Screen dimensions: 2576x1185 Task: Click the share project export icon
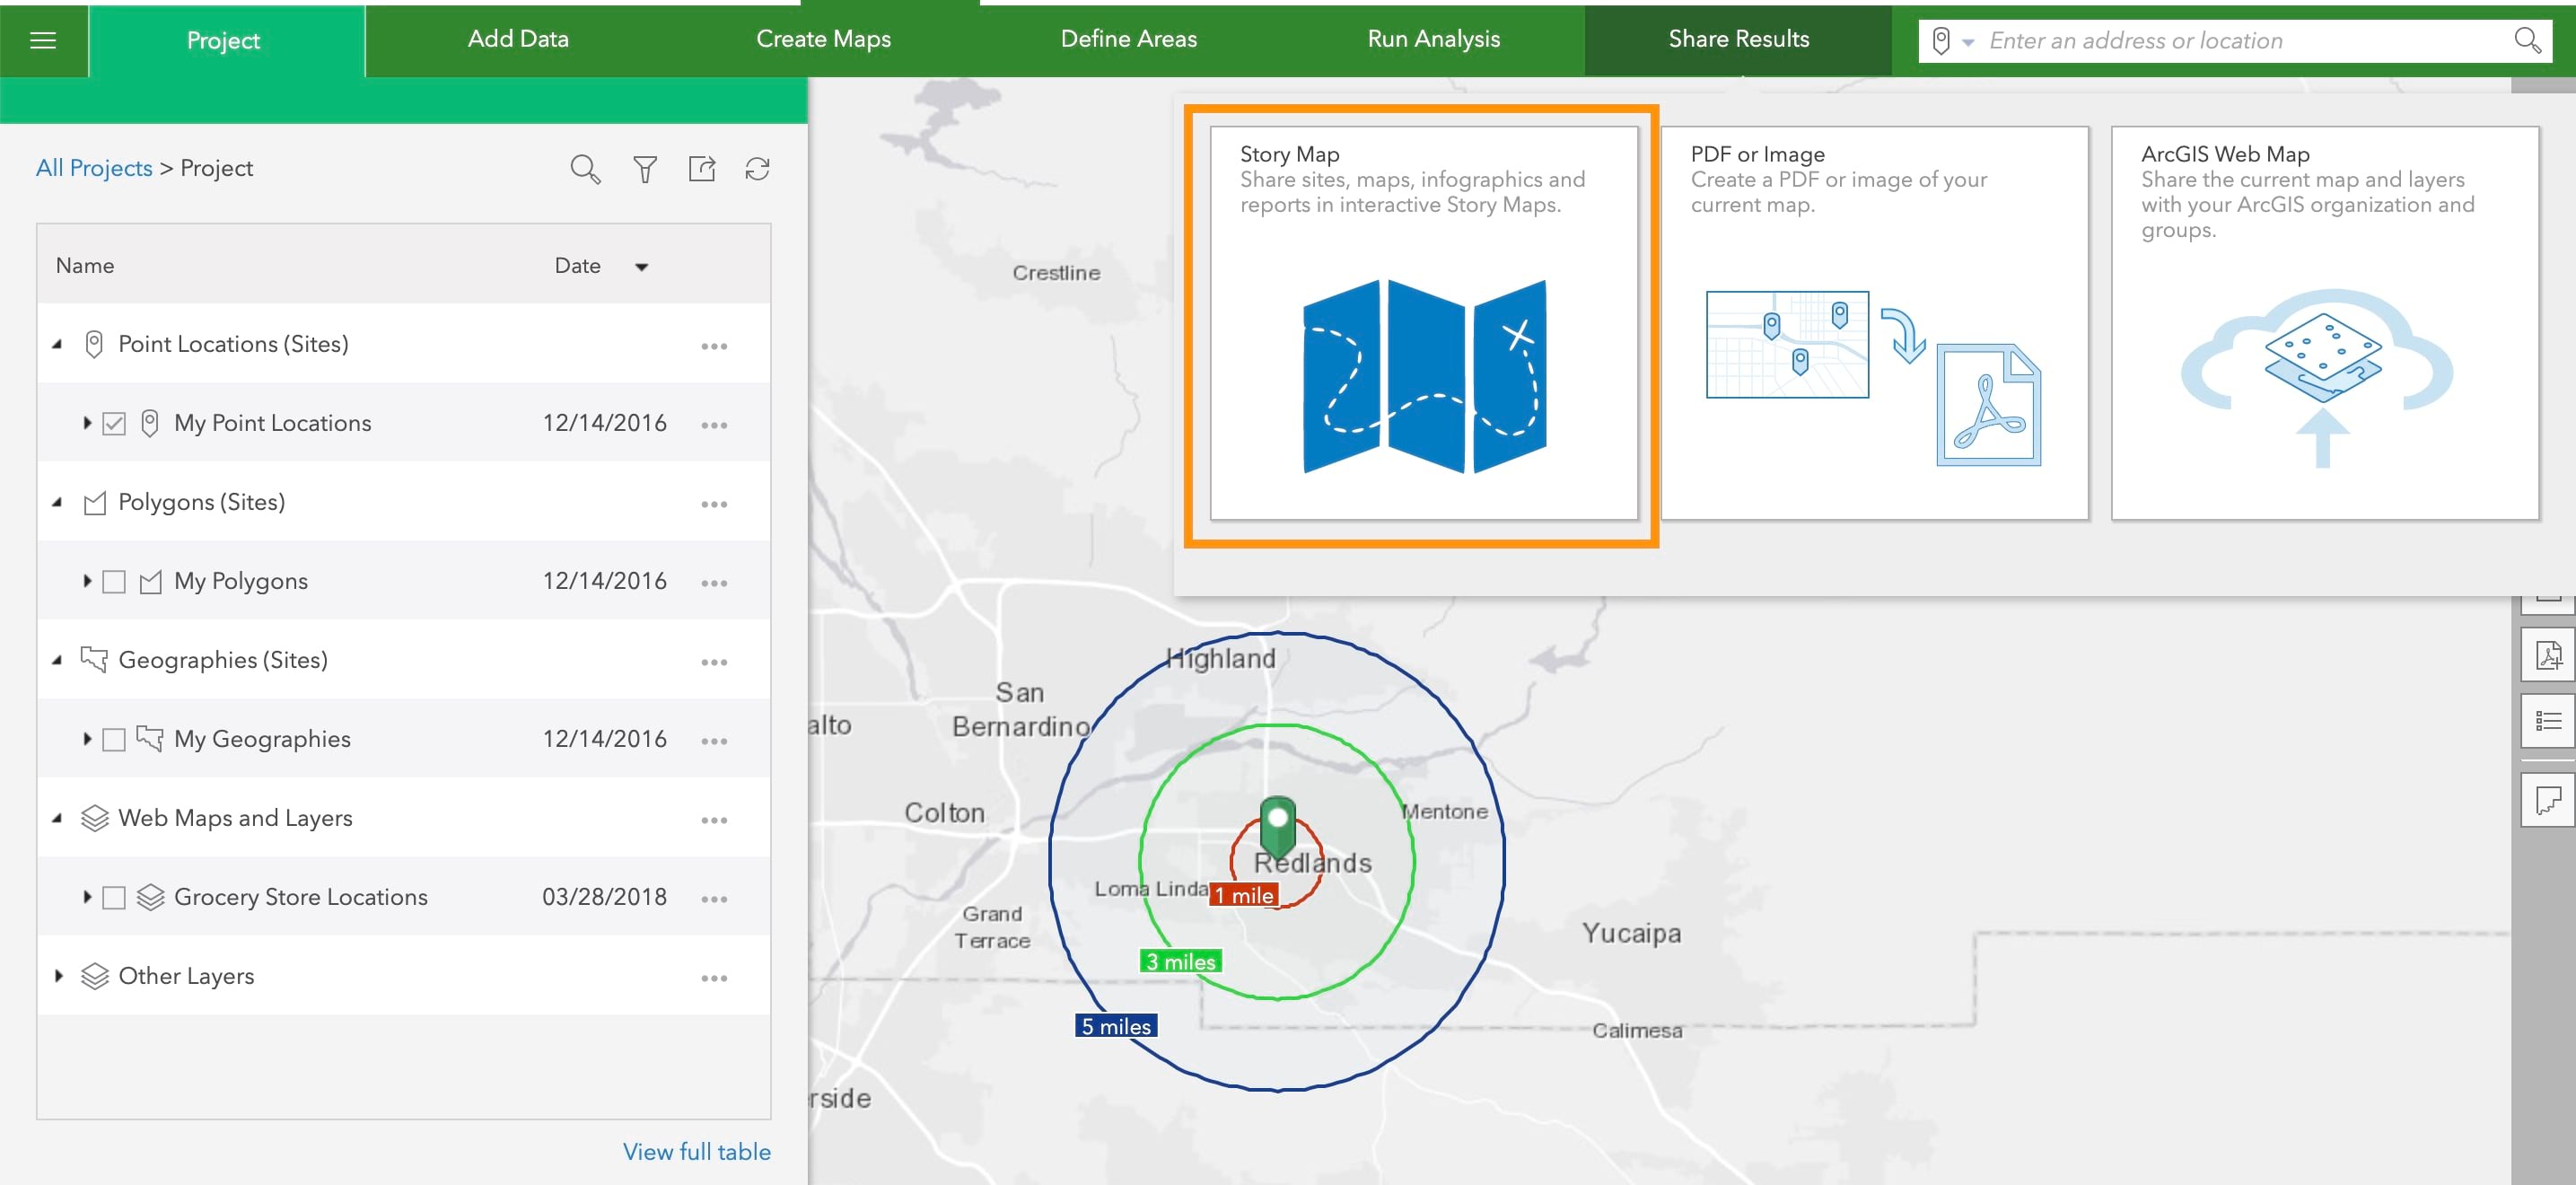coord(702,169)
